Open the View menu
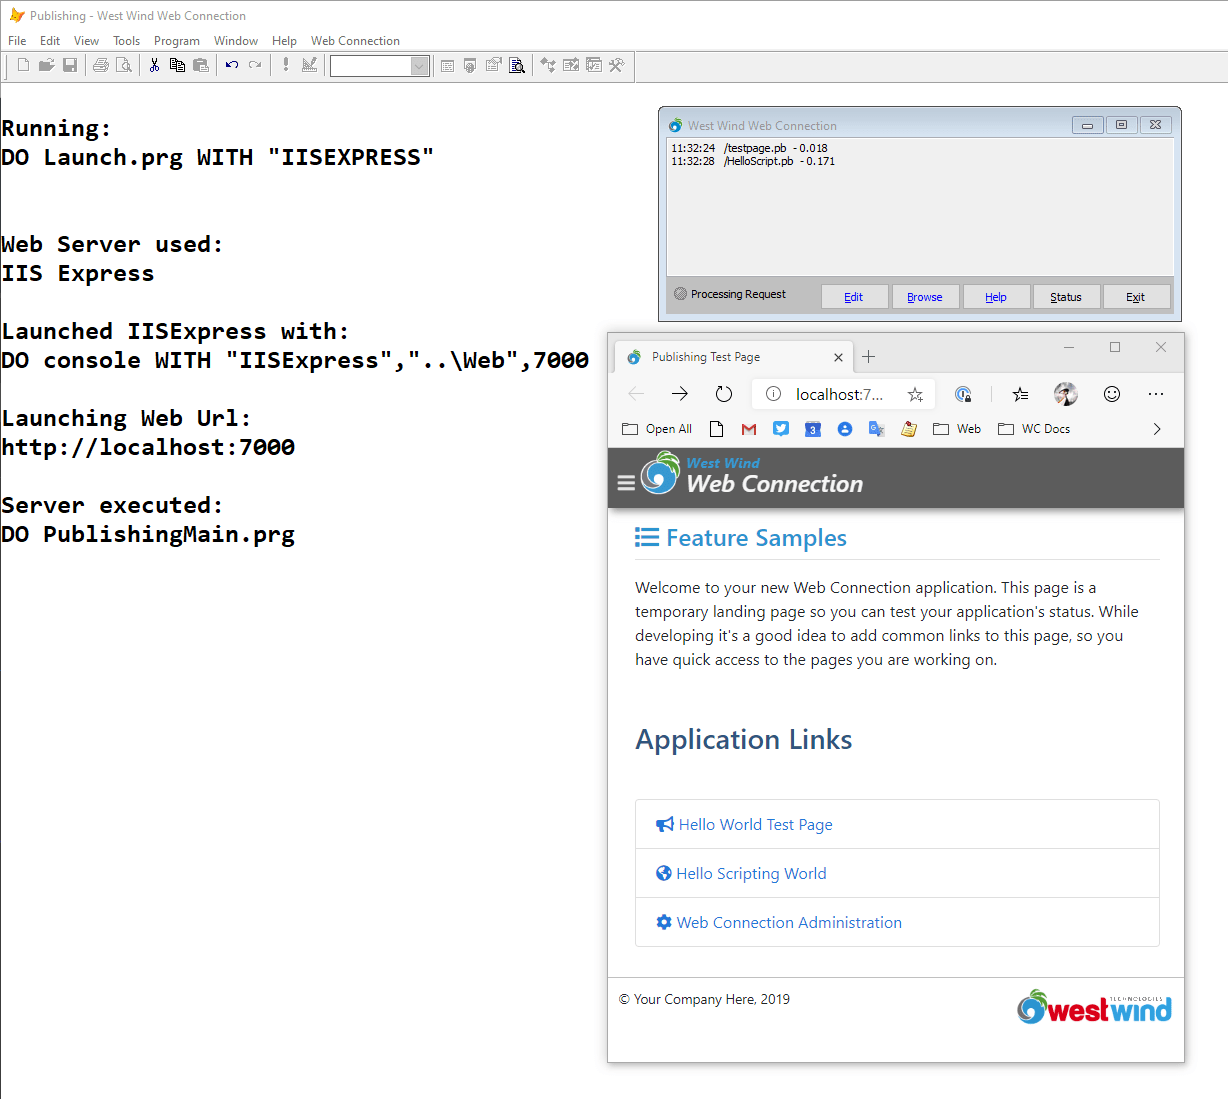 coord(86,41)
